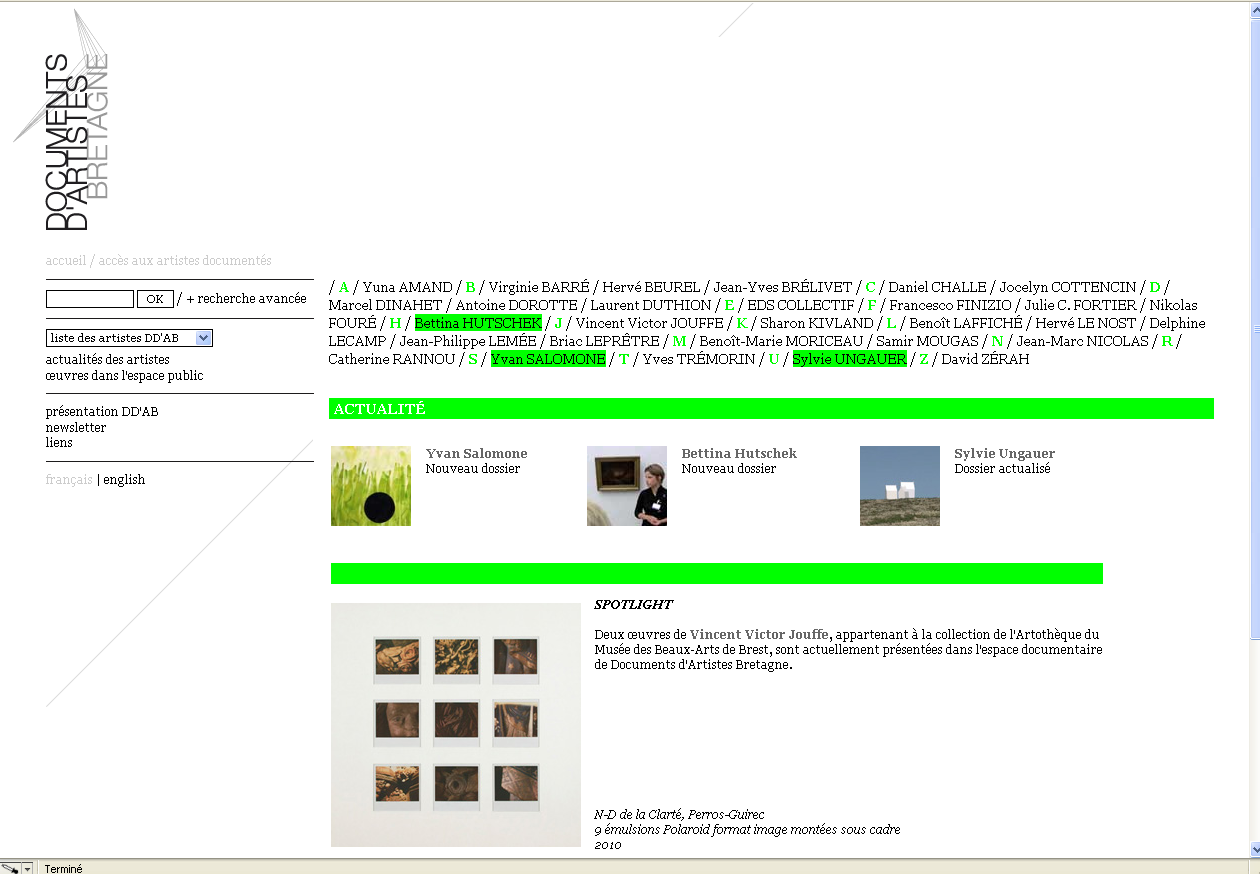Open the newsletter link
The image size is (1260, 874).
click(x=76, y=427)
